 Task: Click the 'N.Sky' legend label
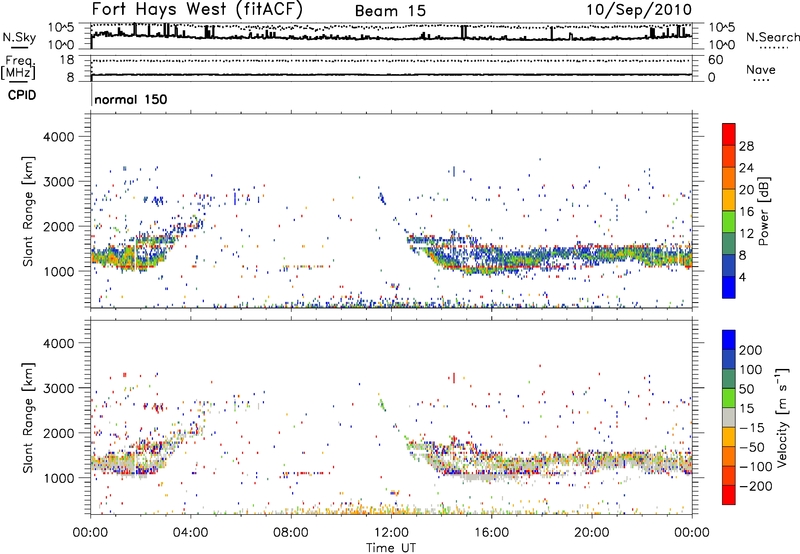[19, 38]
